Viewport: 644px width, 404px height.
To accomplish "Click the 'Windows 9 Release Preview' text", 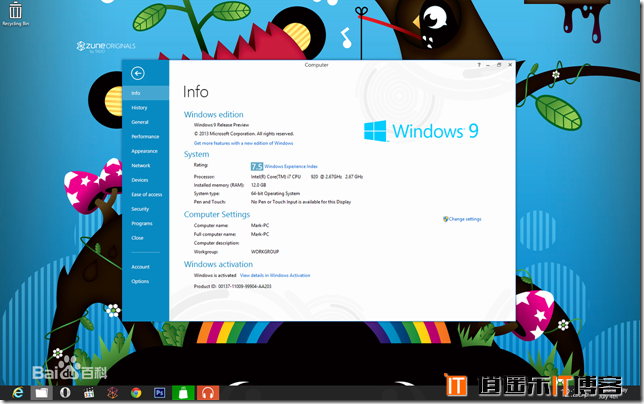I will [221, 125].
